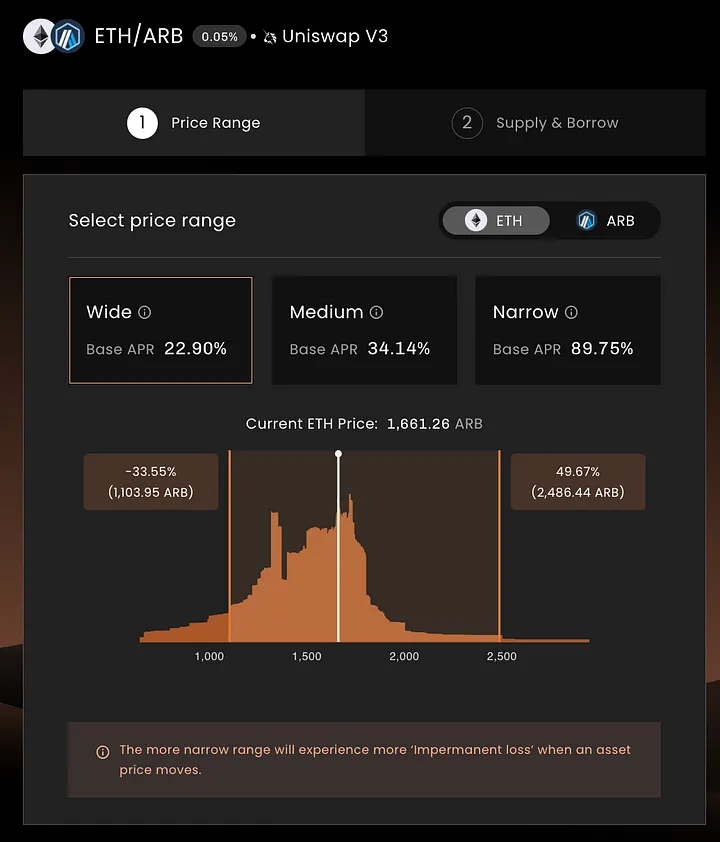Click the 1,500 axis label
The height and width of the screenshot is (842, 720).
307,656
